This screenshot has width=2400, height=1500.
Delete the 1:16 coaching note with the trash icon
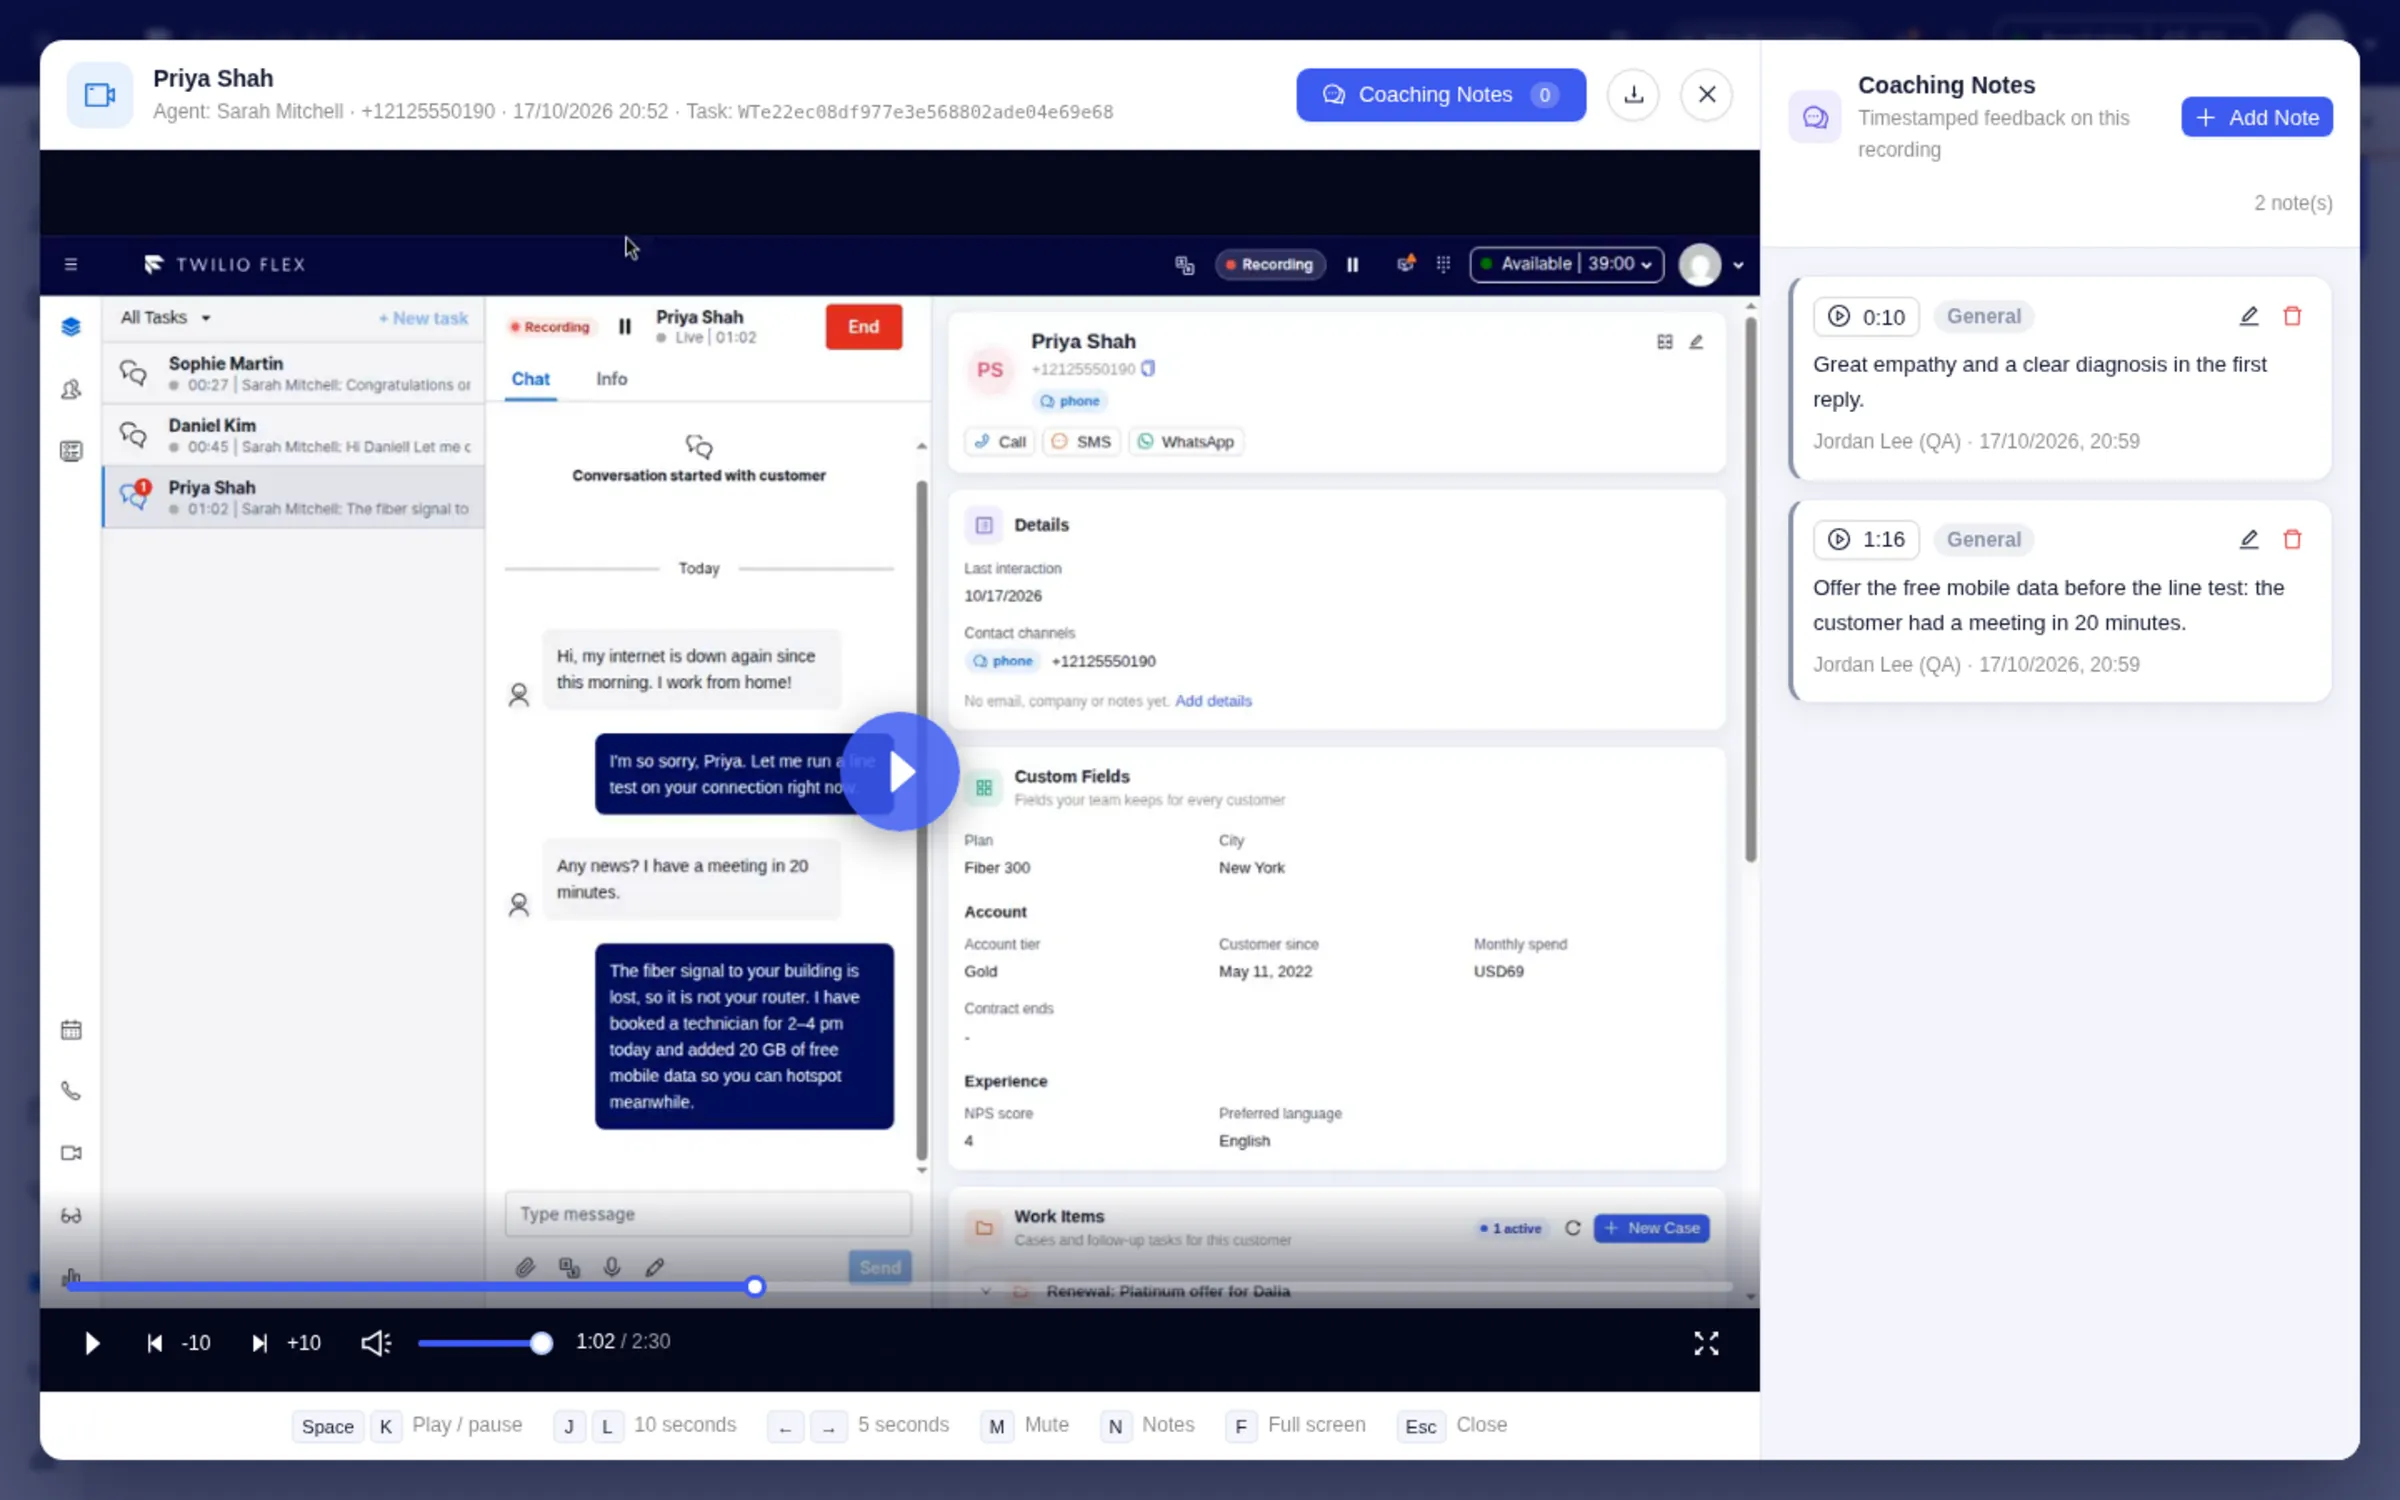click(x=2292, y=539)
